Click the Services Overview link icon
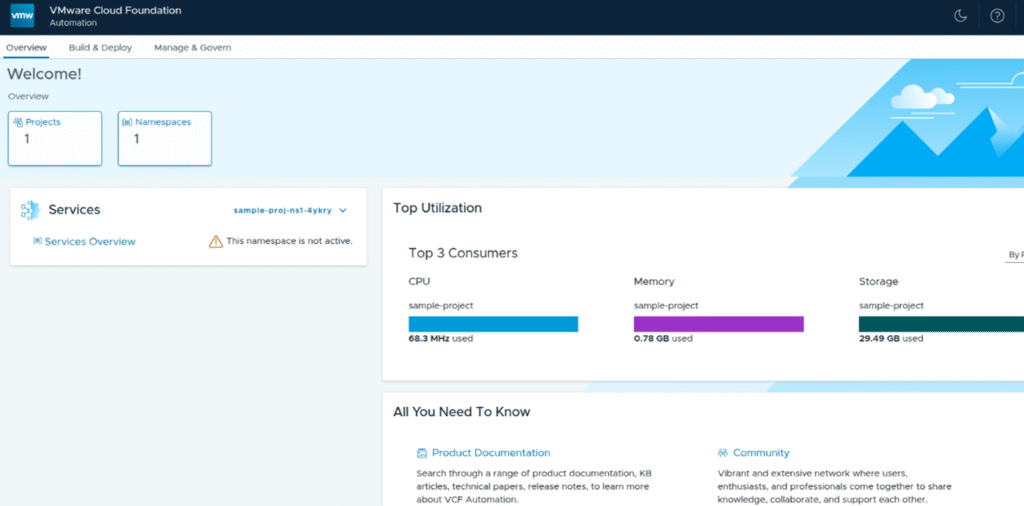The height and width of the screenshot is (506, 1024). click(38, 241)
